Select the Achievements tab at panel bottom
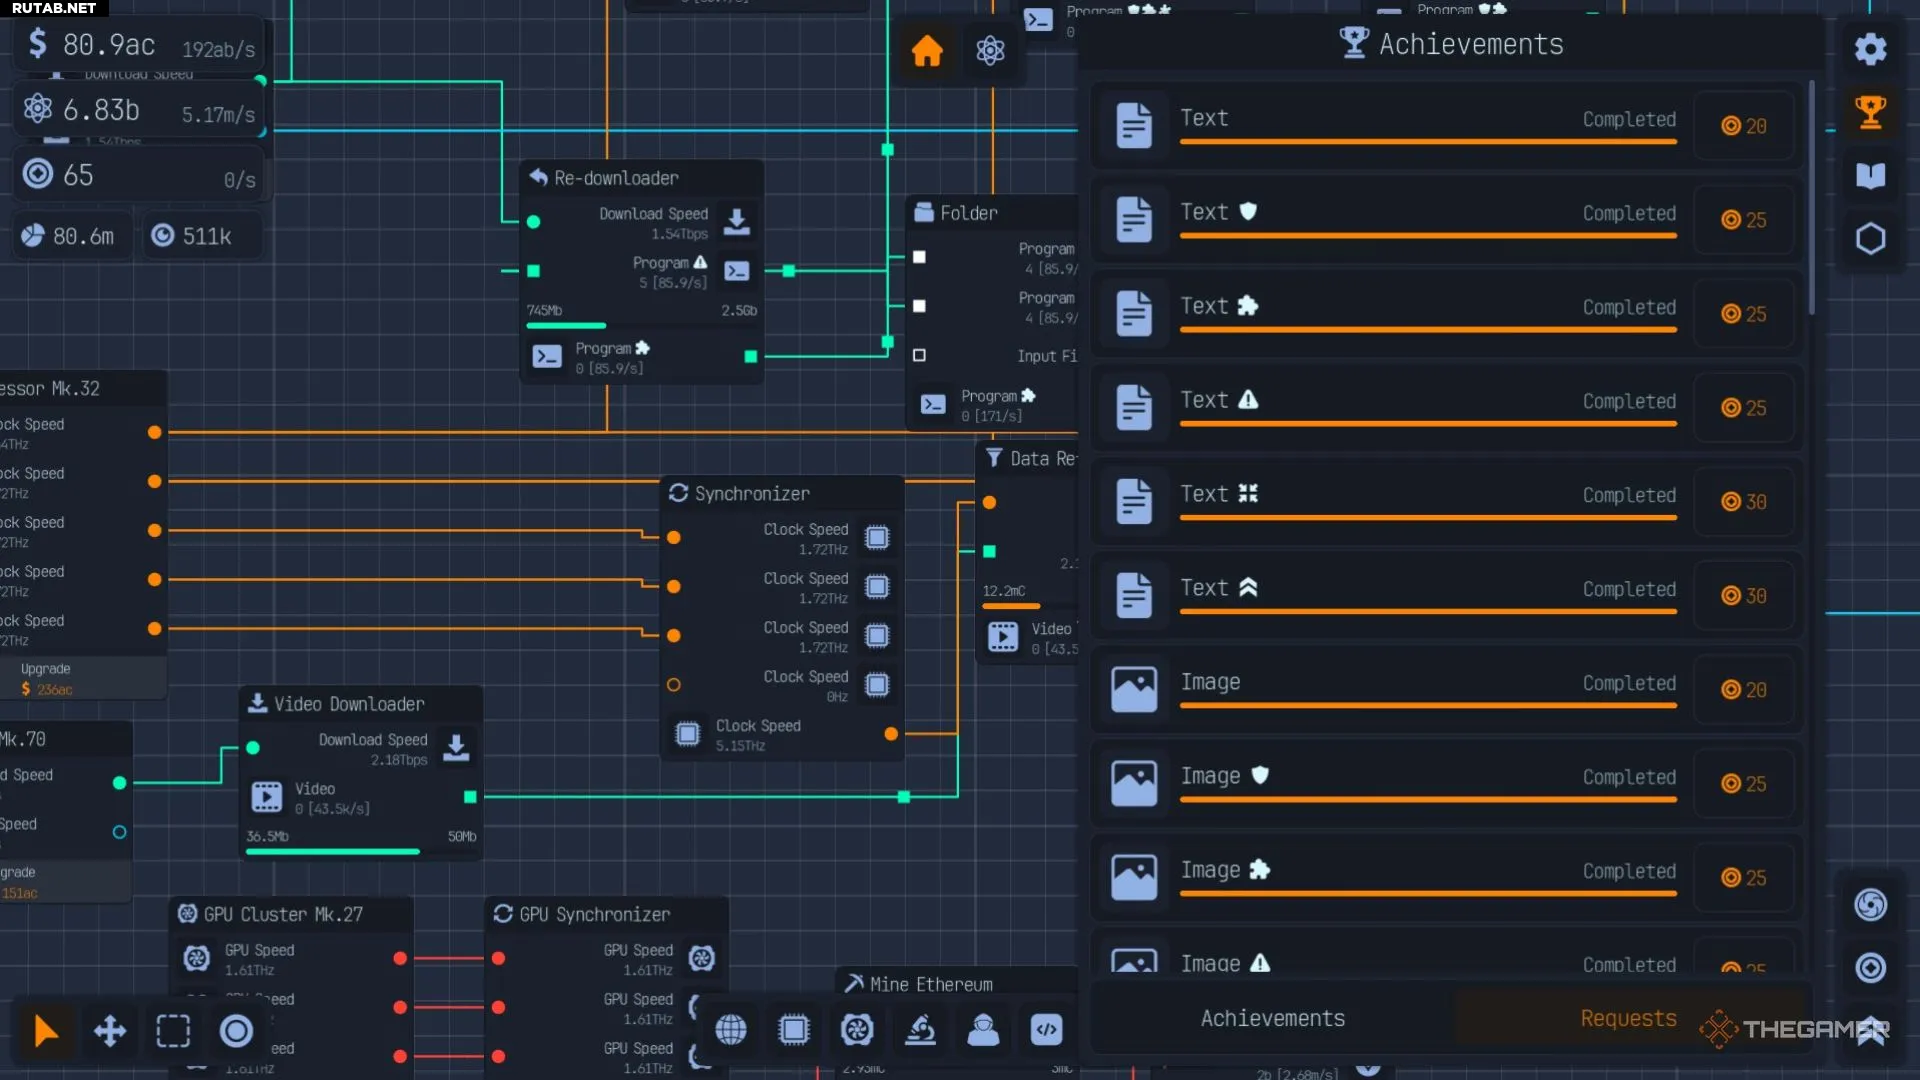Viewport: 1920px width, 1080px height. (1272, 1018)
